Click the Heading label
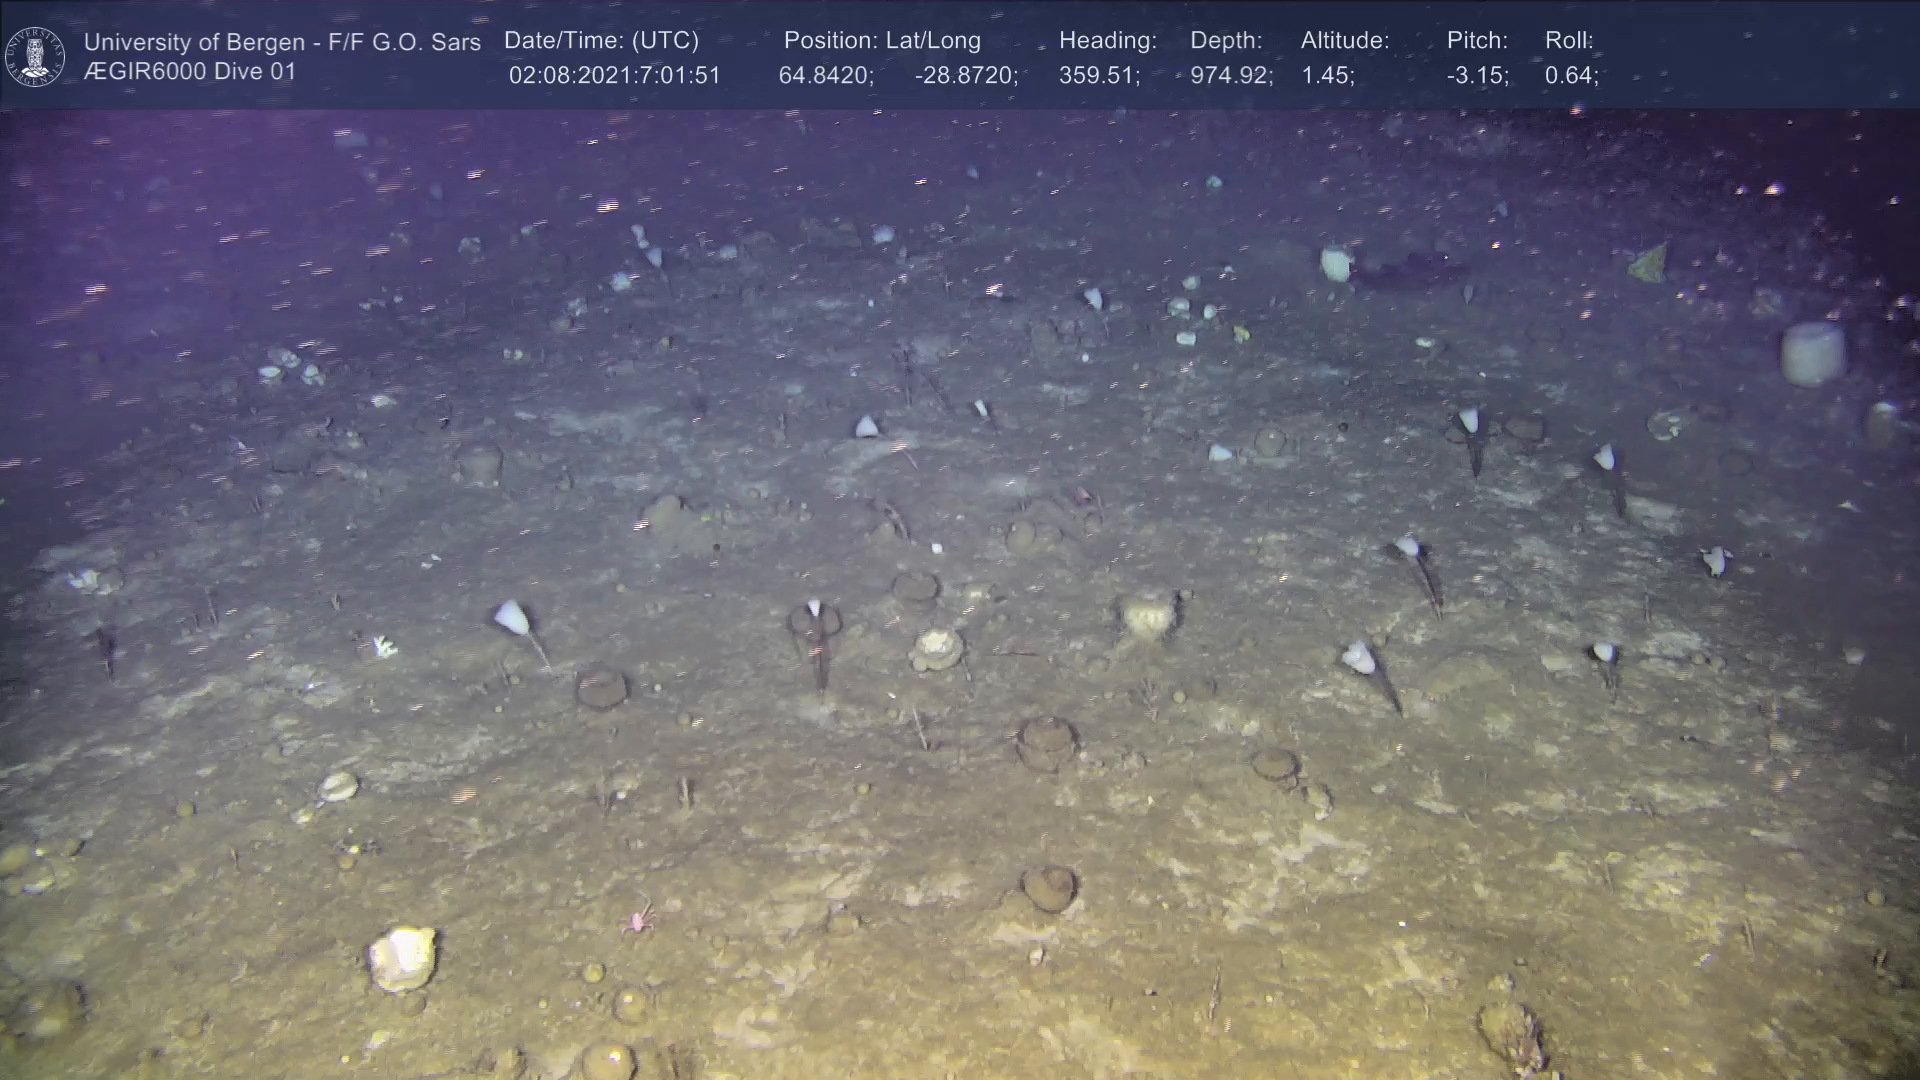 pyautogui.click(x=1107, y=40)
